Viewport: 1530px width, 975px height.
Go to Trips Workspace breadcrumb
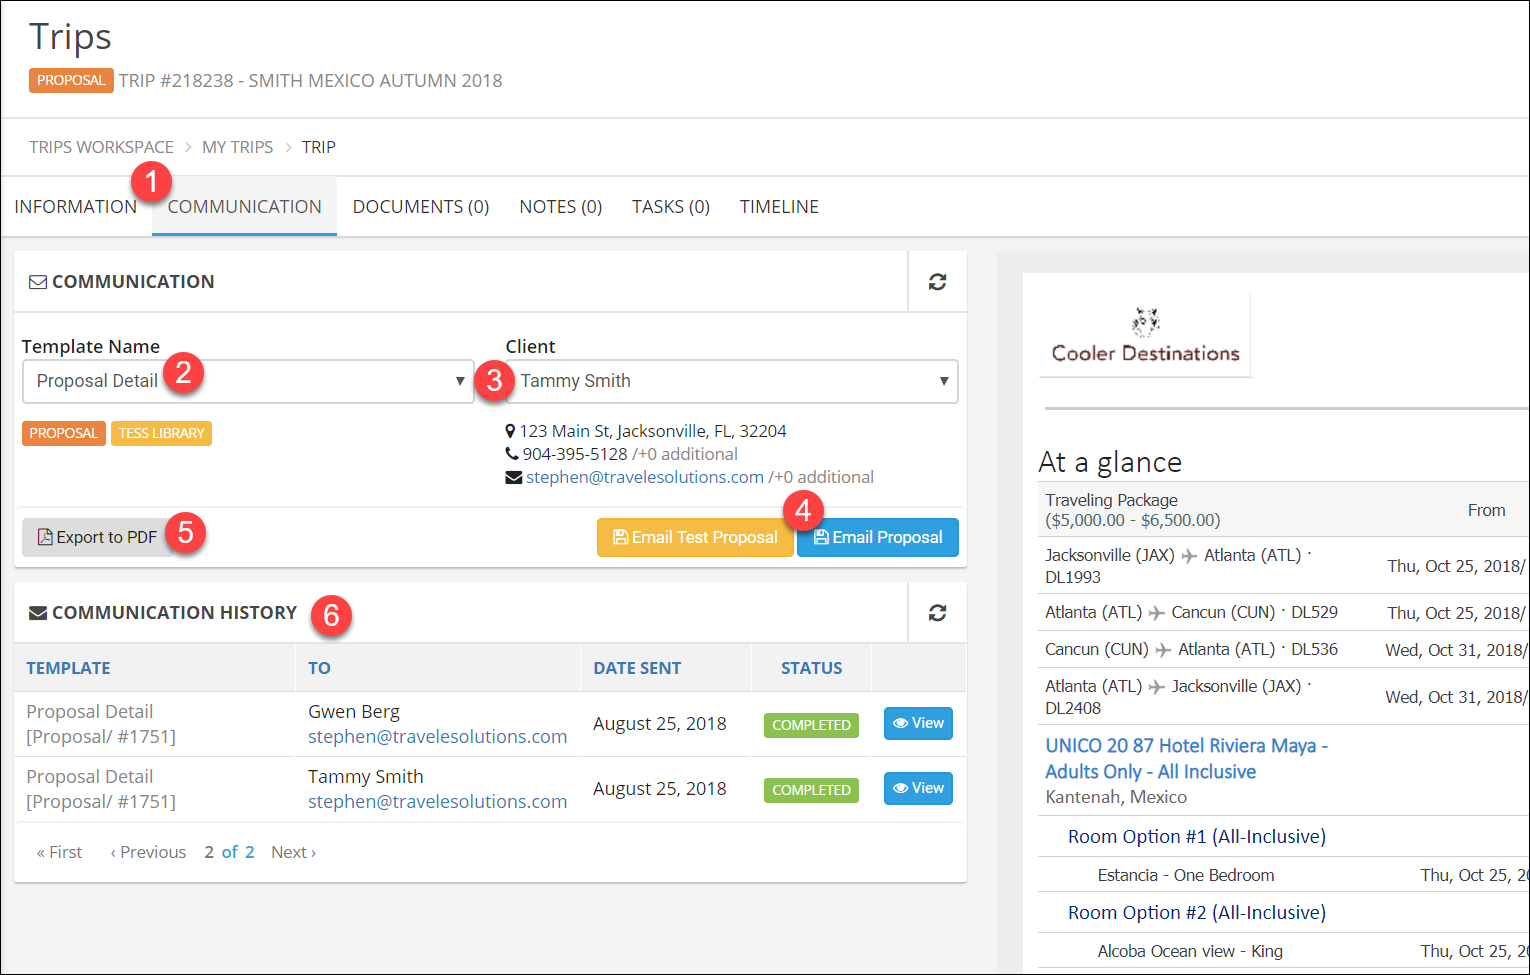[101, 147]
